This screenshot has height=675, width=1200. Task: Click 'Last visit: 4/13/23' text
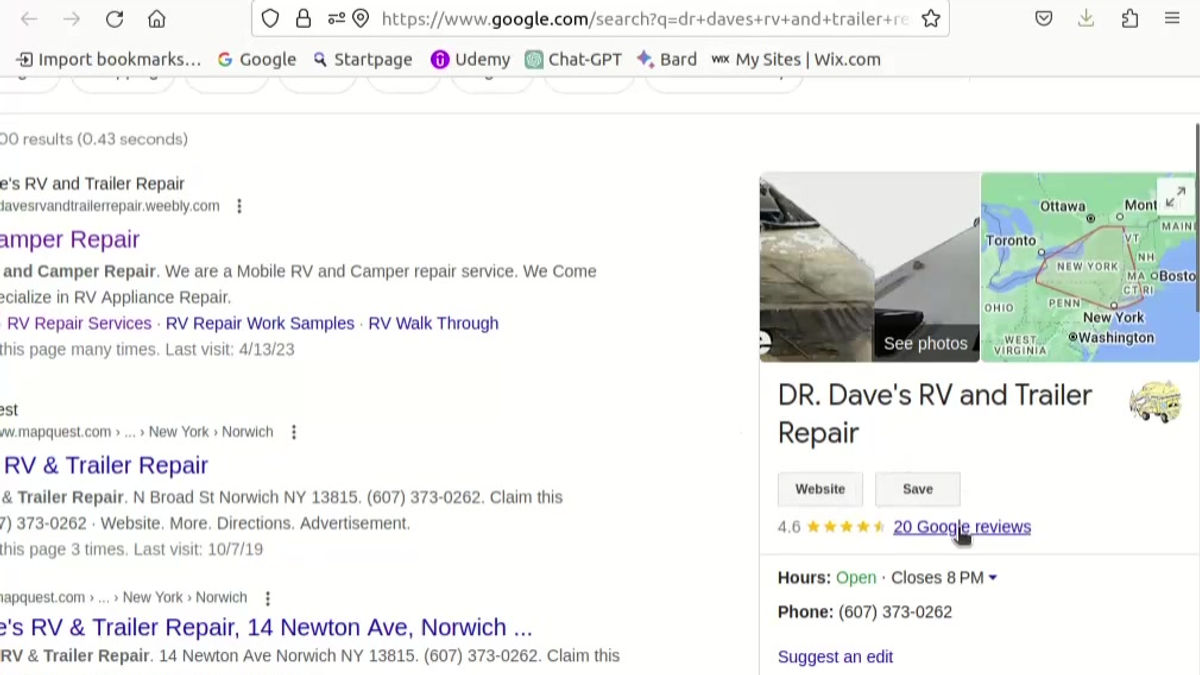coord(229,349)
